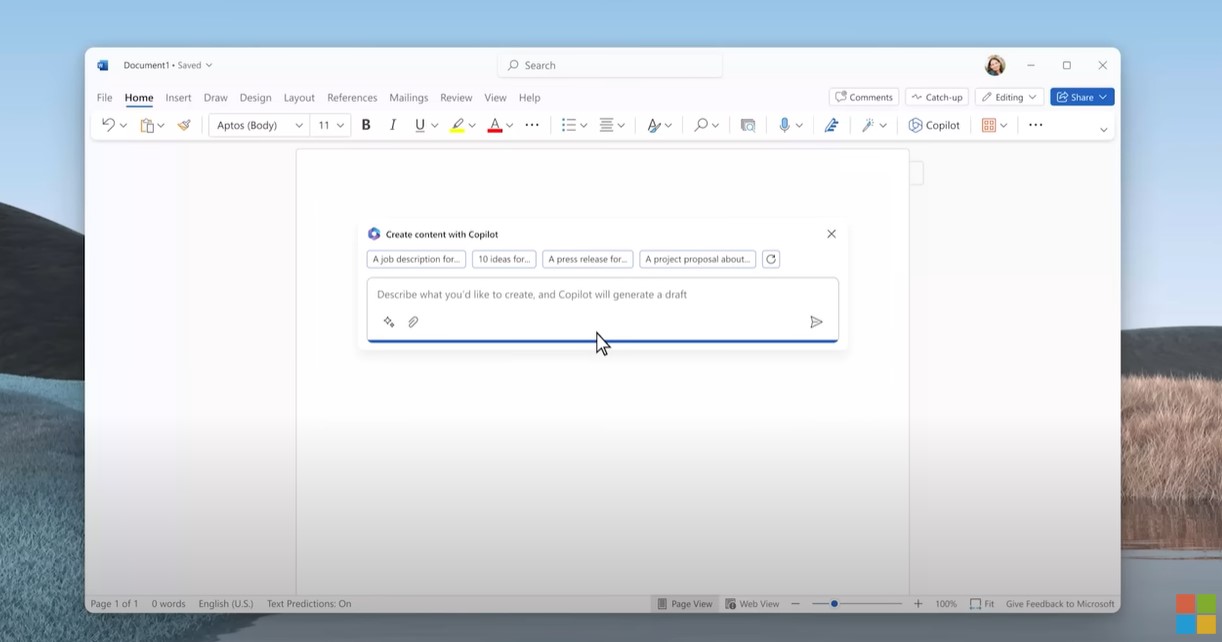This screenshot has width=1222, height=642.
Task: Open the Insert ribbon tab
Action: pyautogui.click(x=178, y=98)
